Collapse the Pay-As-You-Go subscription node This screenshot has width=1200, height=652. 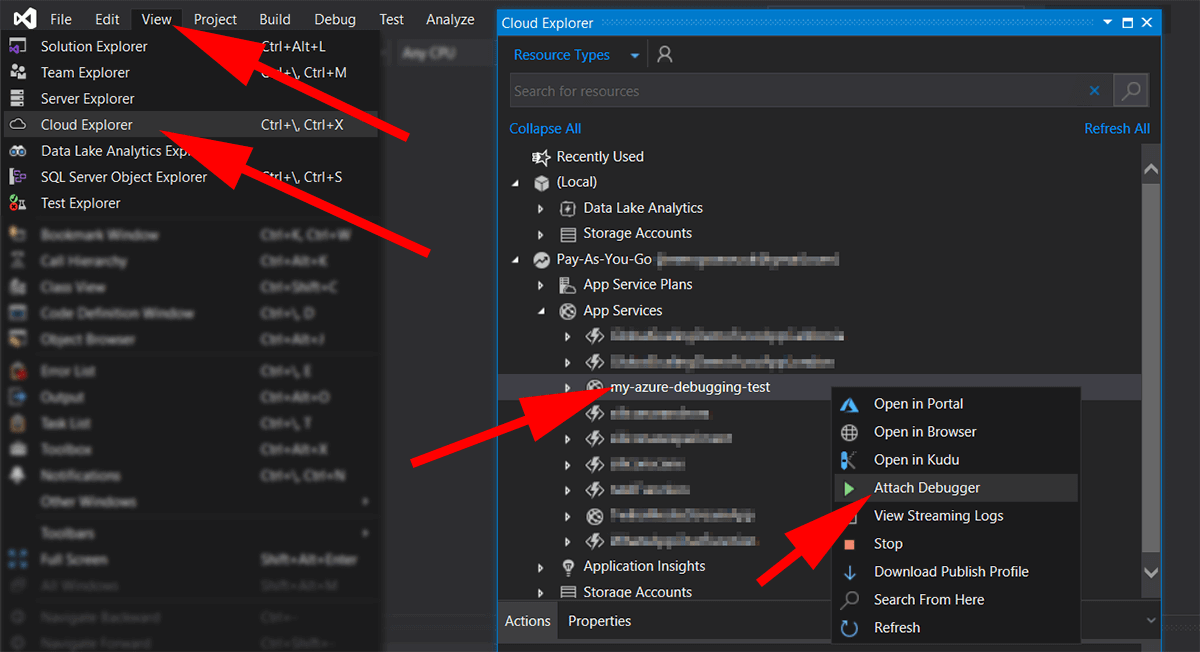[x=516, y=260]
